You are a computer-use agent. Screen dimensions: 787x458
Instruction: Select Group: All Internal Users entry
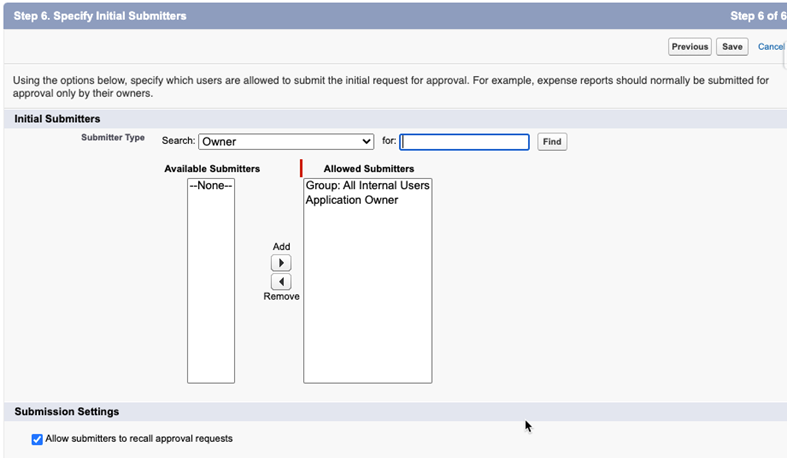367,186
